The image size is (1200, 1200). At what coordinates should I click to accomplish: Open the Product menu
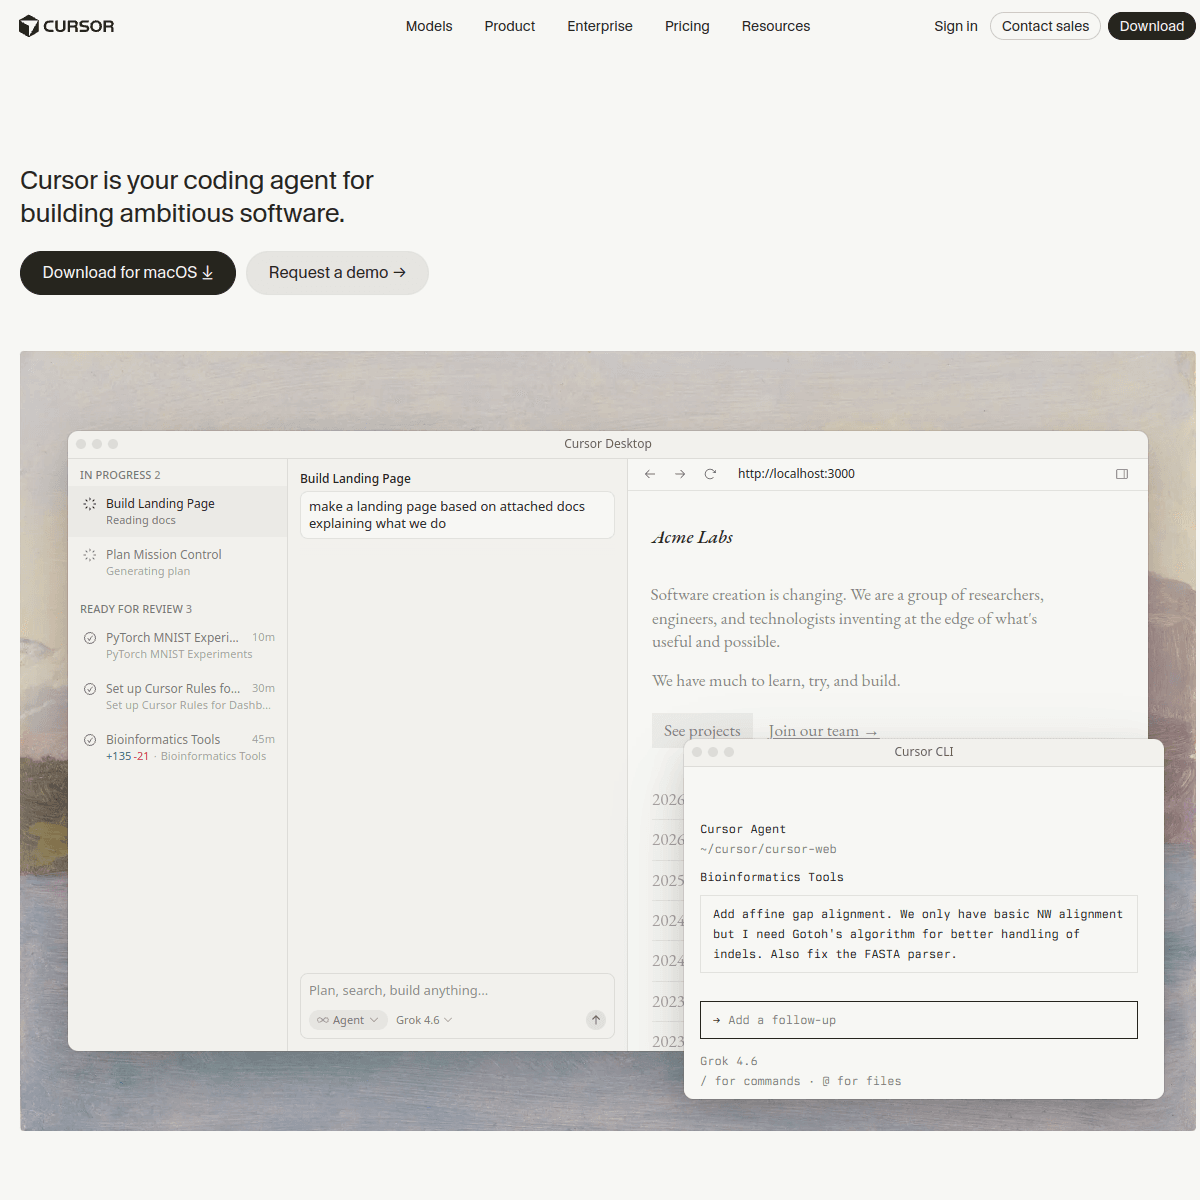click(x=510, y=26)
